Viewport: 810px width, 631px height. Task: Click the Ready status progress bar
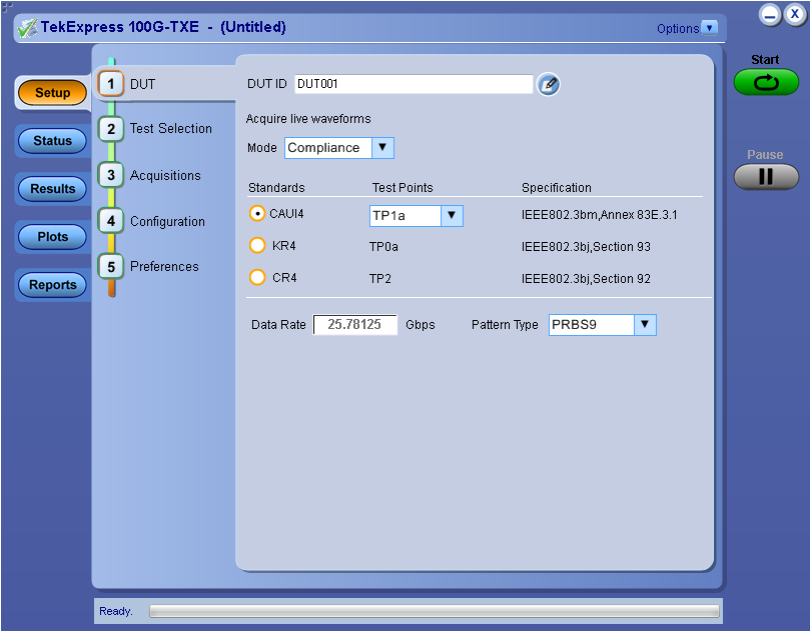point(433,611)
